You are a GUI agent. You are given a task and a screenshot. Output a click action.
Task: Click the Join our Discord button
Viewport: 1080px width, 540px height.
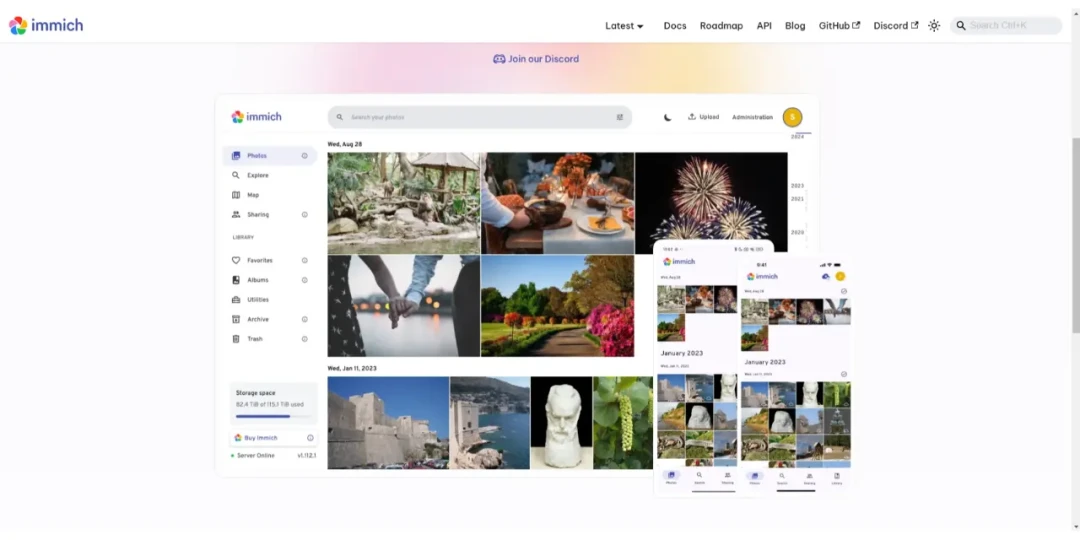point(536,59)
